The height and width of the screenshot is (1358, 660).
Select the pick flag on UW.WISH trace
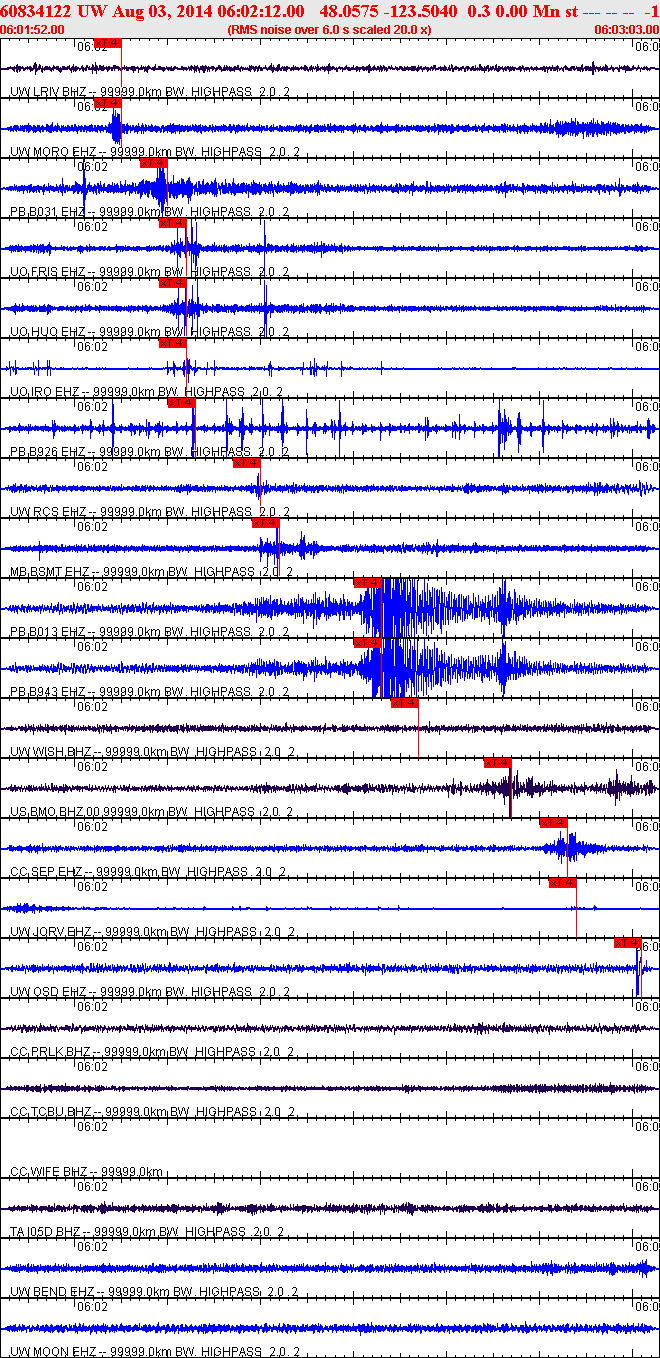[404, 703]
